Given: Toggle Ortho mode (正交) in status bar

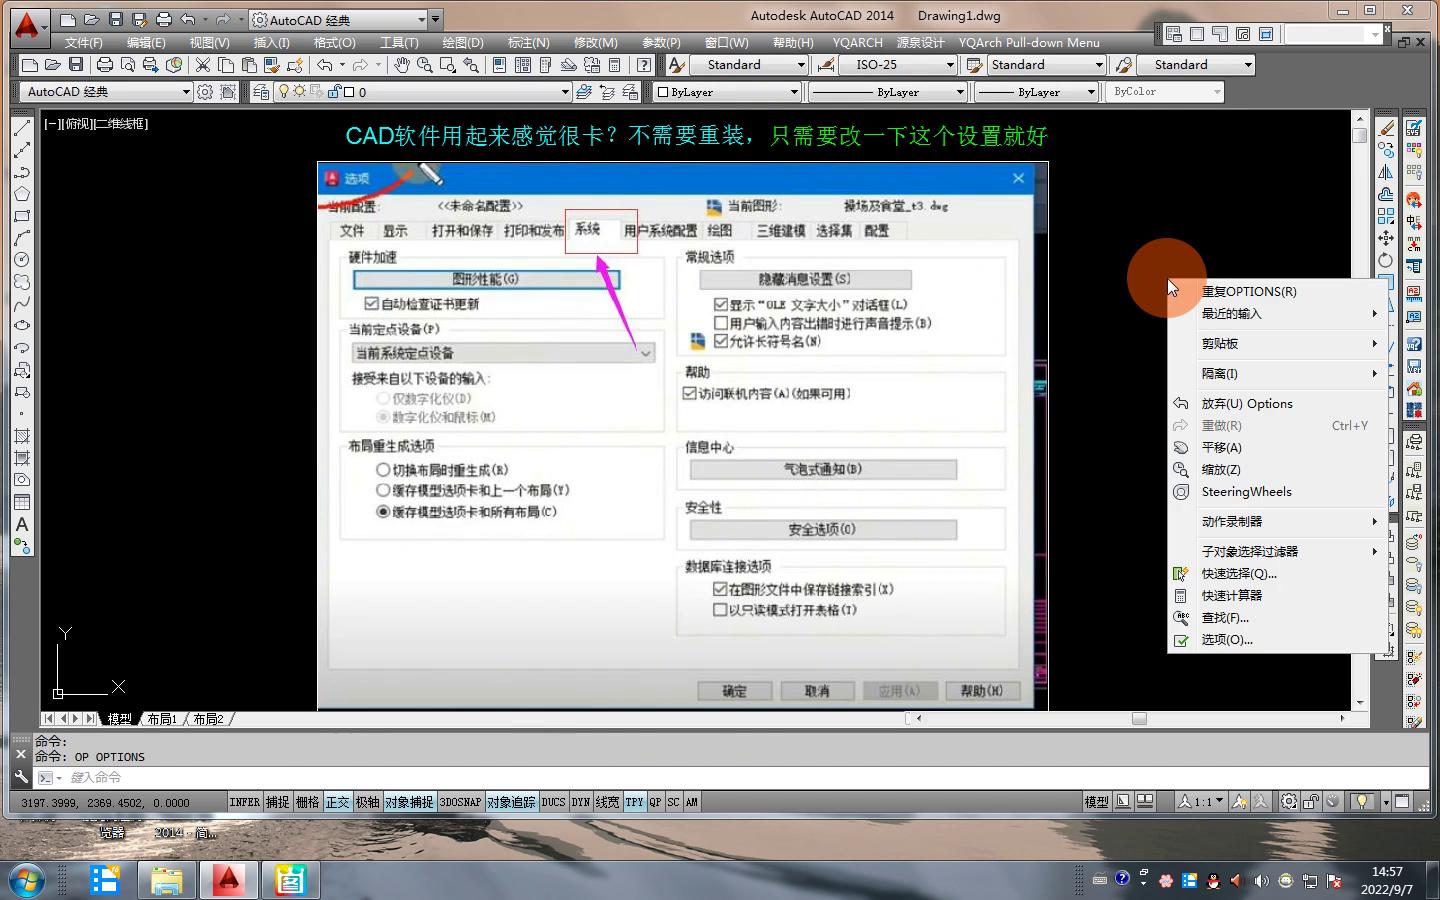Looking at the screenshot, I should 338,802.
